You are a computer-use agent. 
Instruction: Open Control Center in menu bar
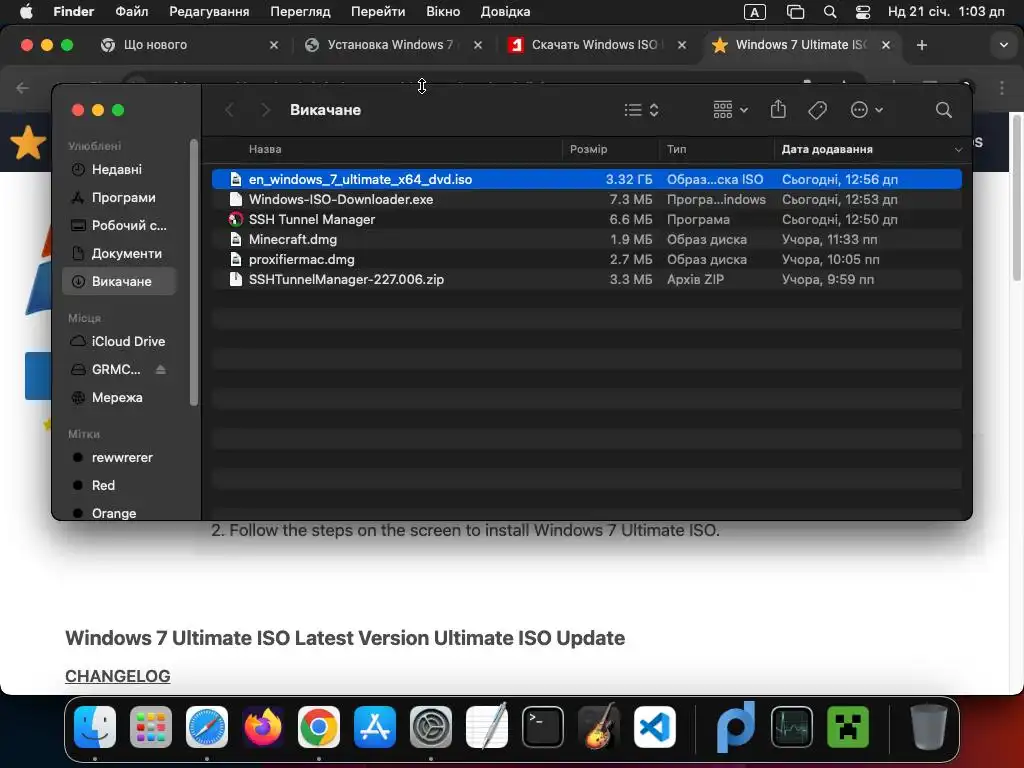[863, 12]
